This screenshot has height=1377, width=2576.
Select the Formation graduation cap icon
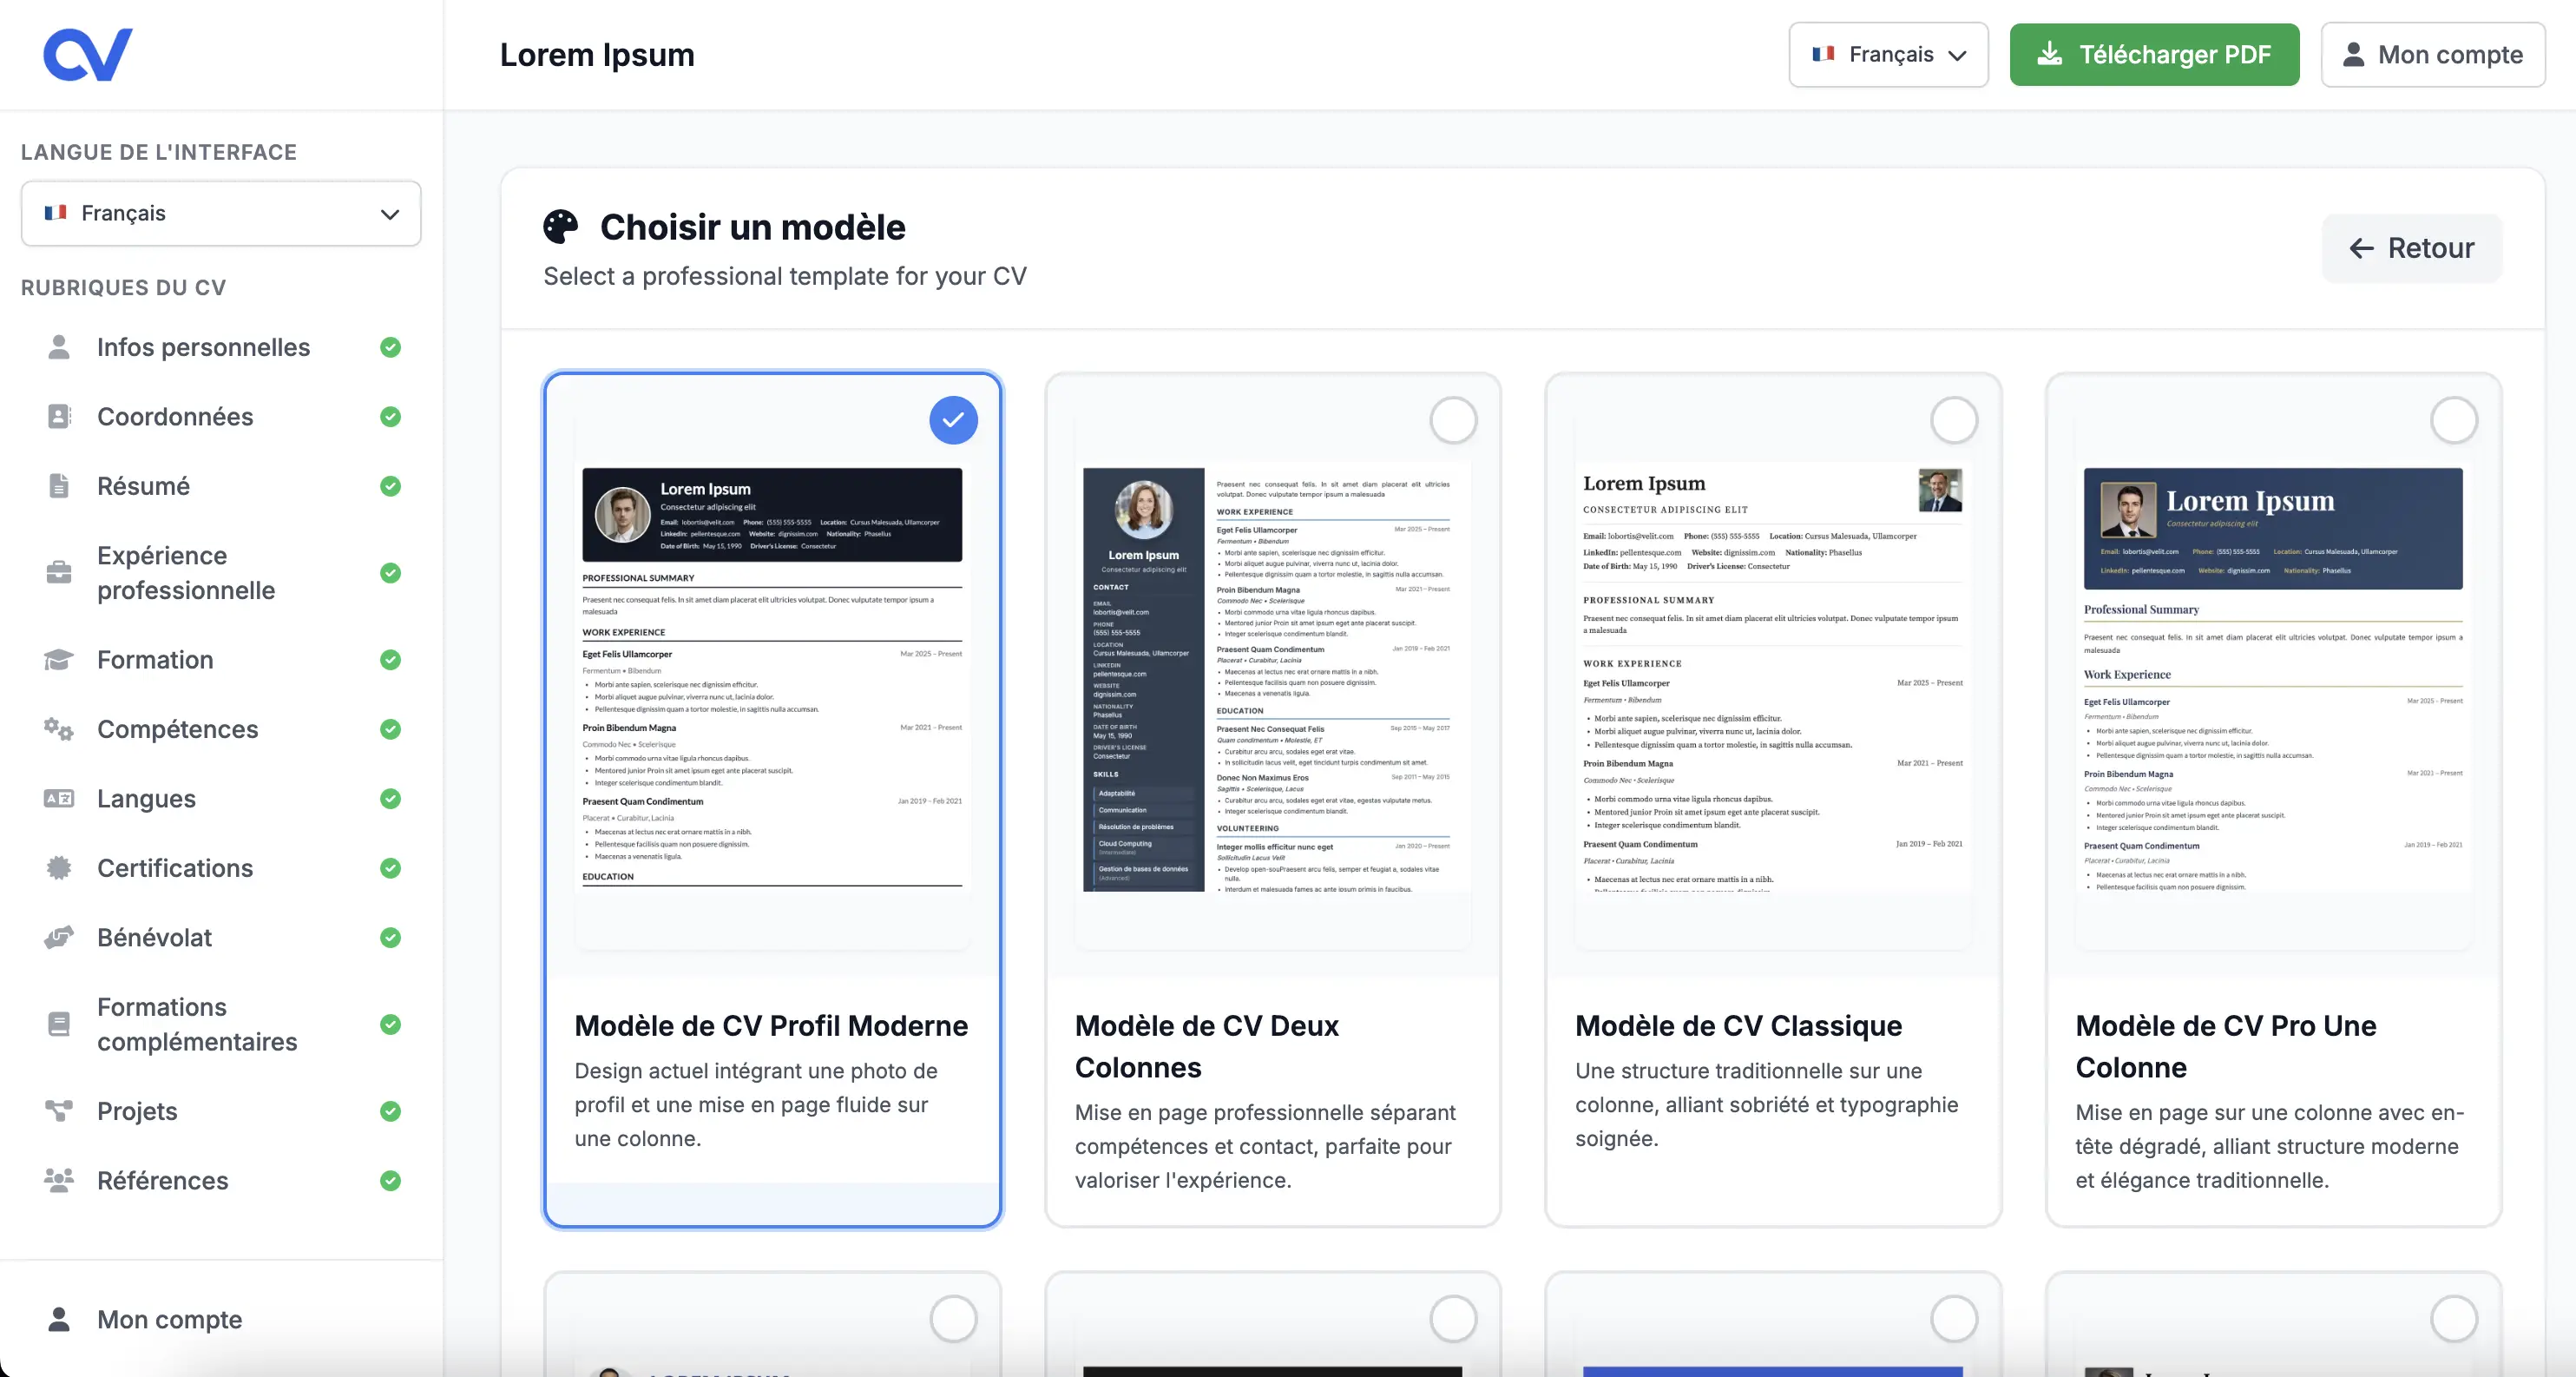point(58,659)
